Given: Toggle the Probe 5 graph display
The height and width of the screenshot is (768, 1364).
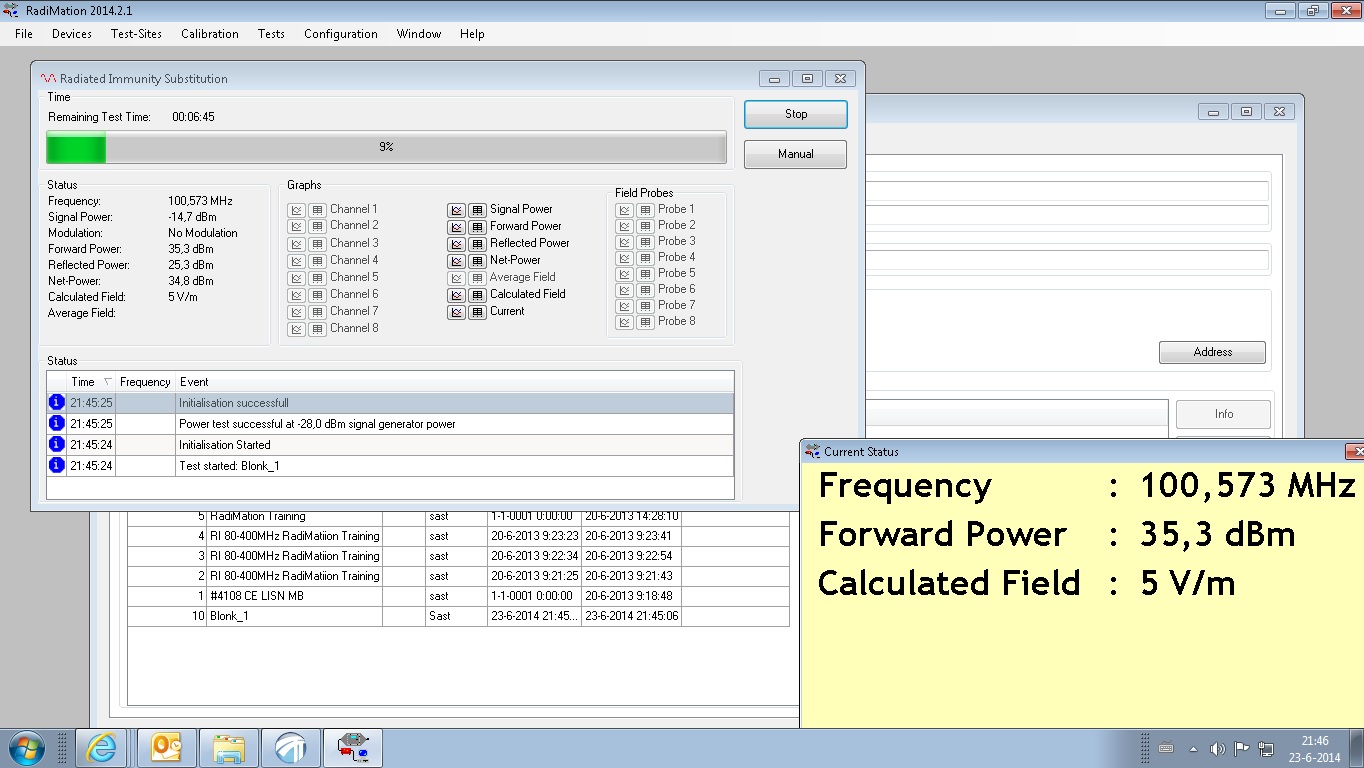Looking at the screenshot, I should coord(624,273).
